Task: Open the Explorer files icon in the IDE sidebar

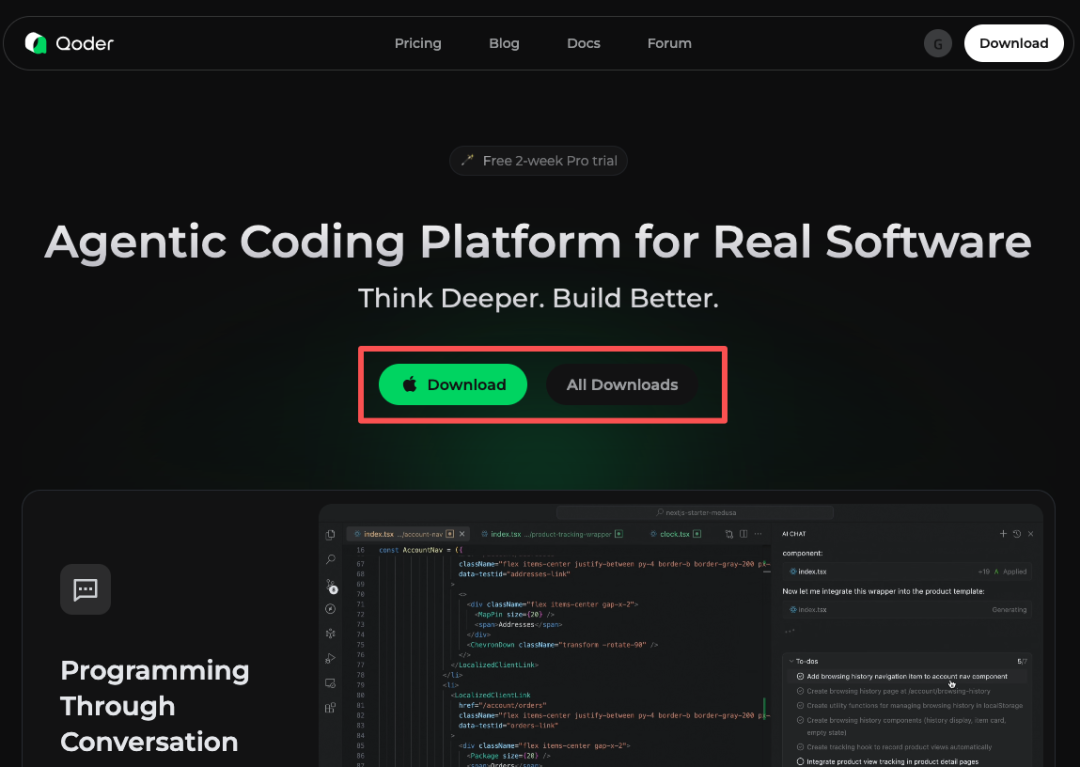Action: (x=331, y=534)
